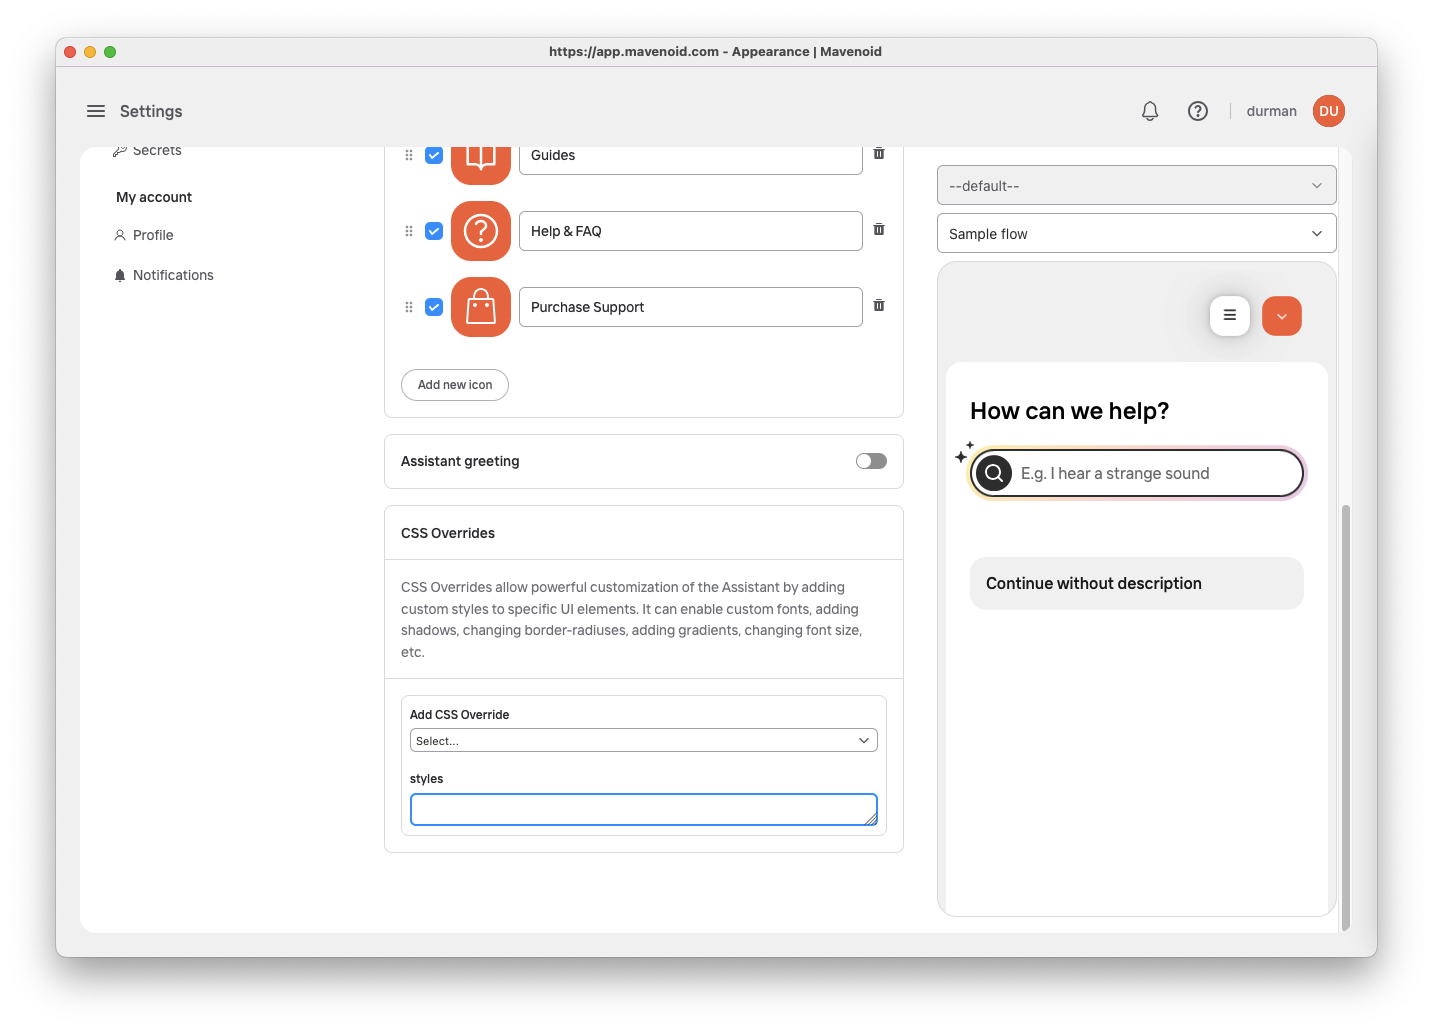Click Continue without description
The width and height of the screenshot is (1433, 1031).
pos(1137,583)
